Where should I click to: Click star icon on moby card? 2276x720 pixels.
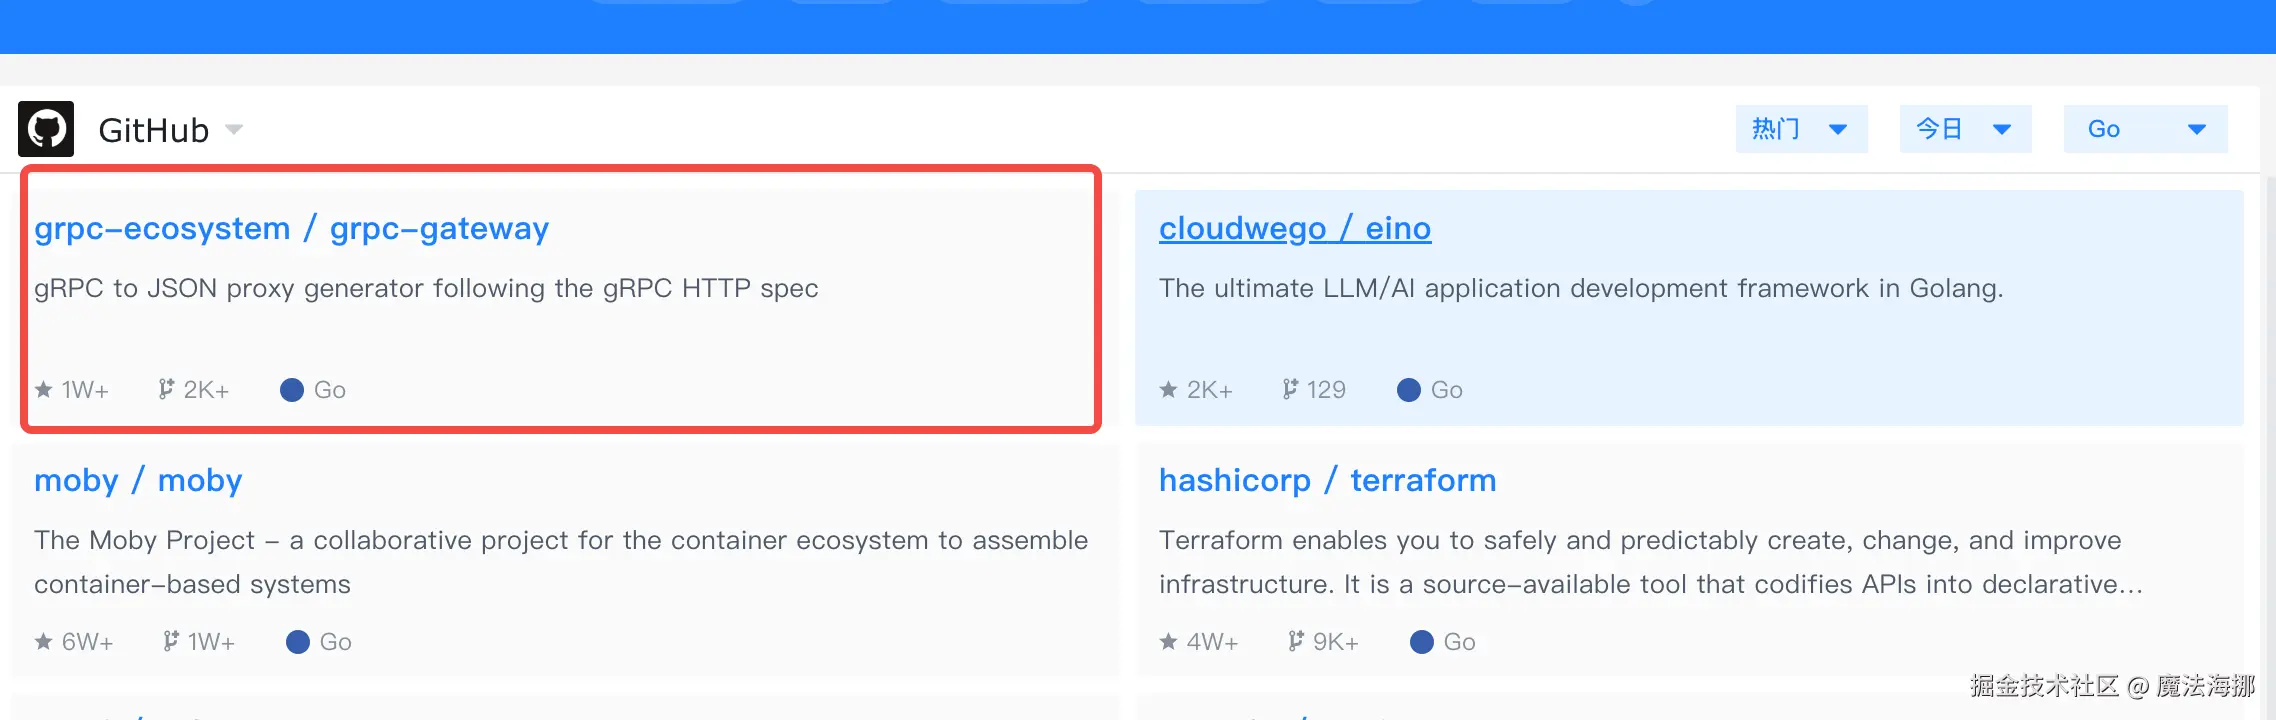(44, 642)
